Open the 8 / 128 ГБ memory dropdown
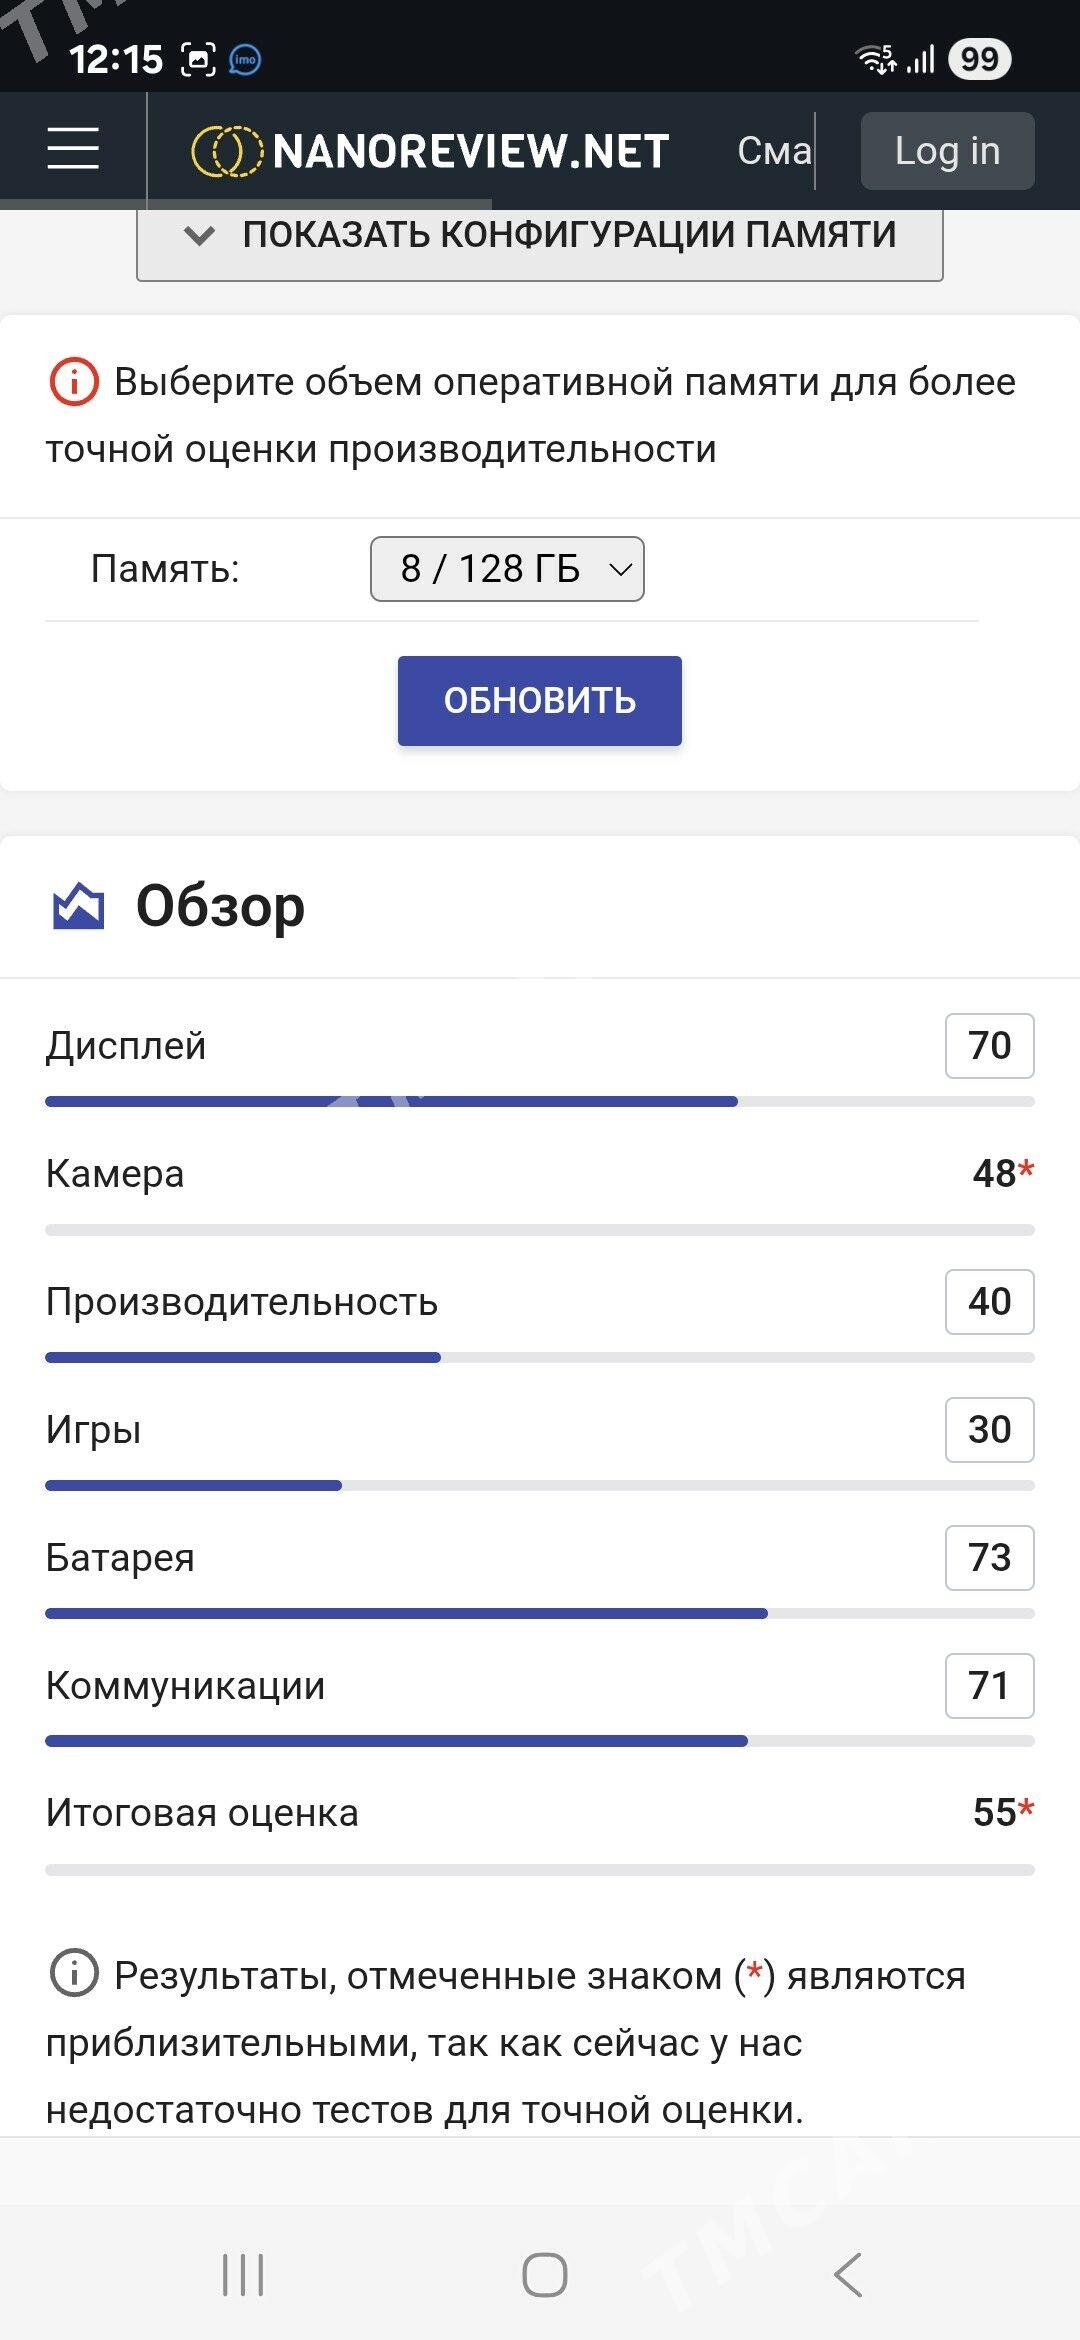1080x2340 pixels. (507, 569)
